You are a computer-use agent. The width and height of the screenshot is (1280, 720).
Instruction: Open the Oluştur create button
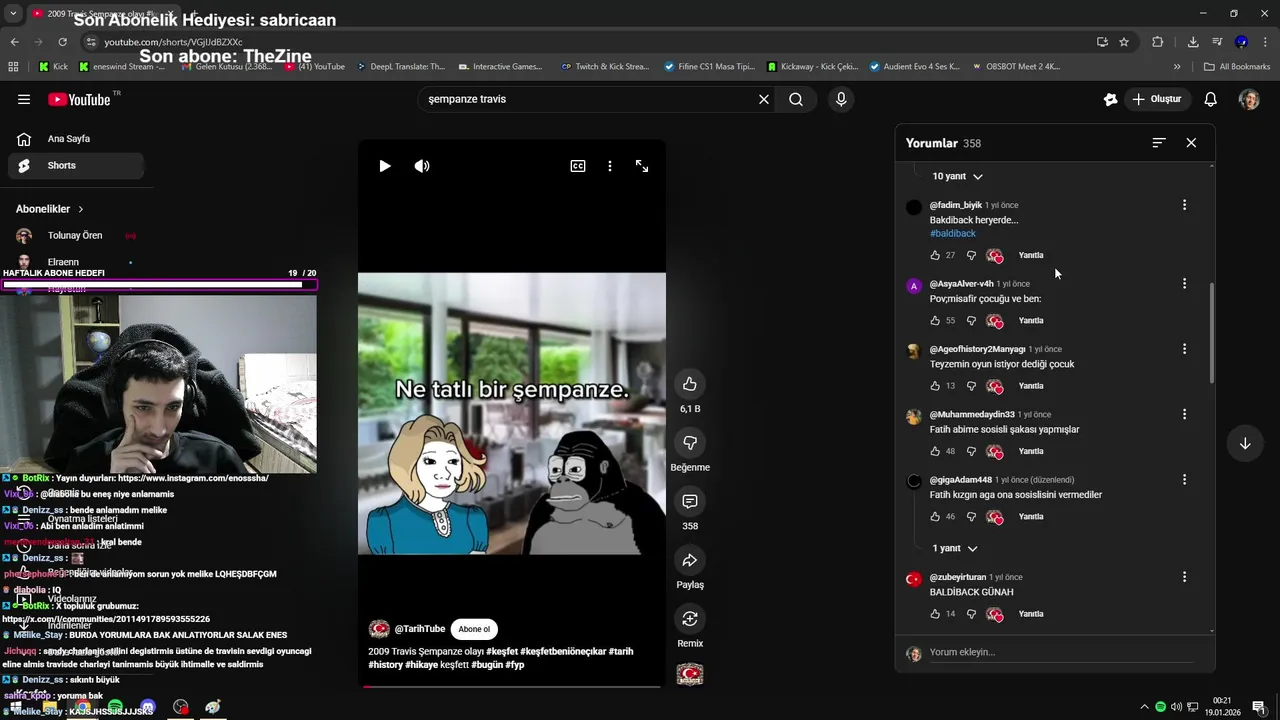(x=1158, y=99)
